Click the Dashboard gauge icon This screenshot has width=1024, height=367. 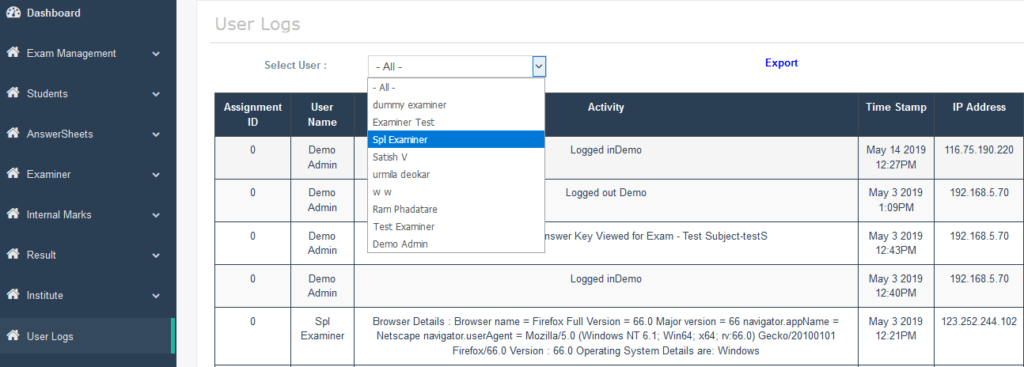click(13, 12)
